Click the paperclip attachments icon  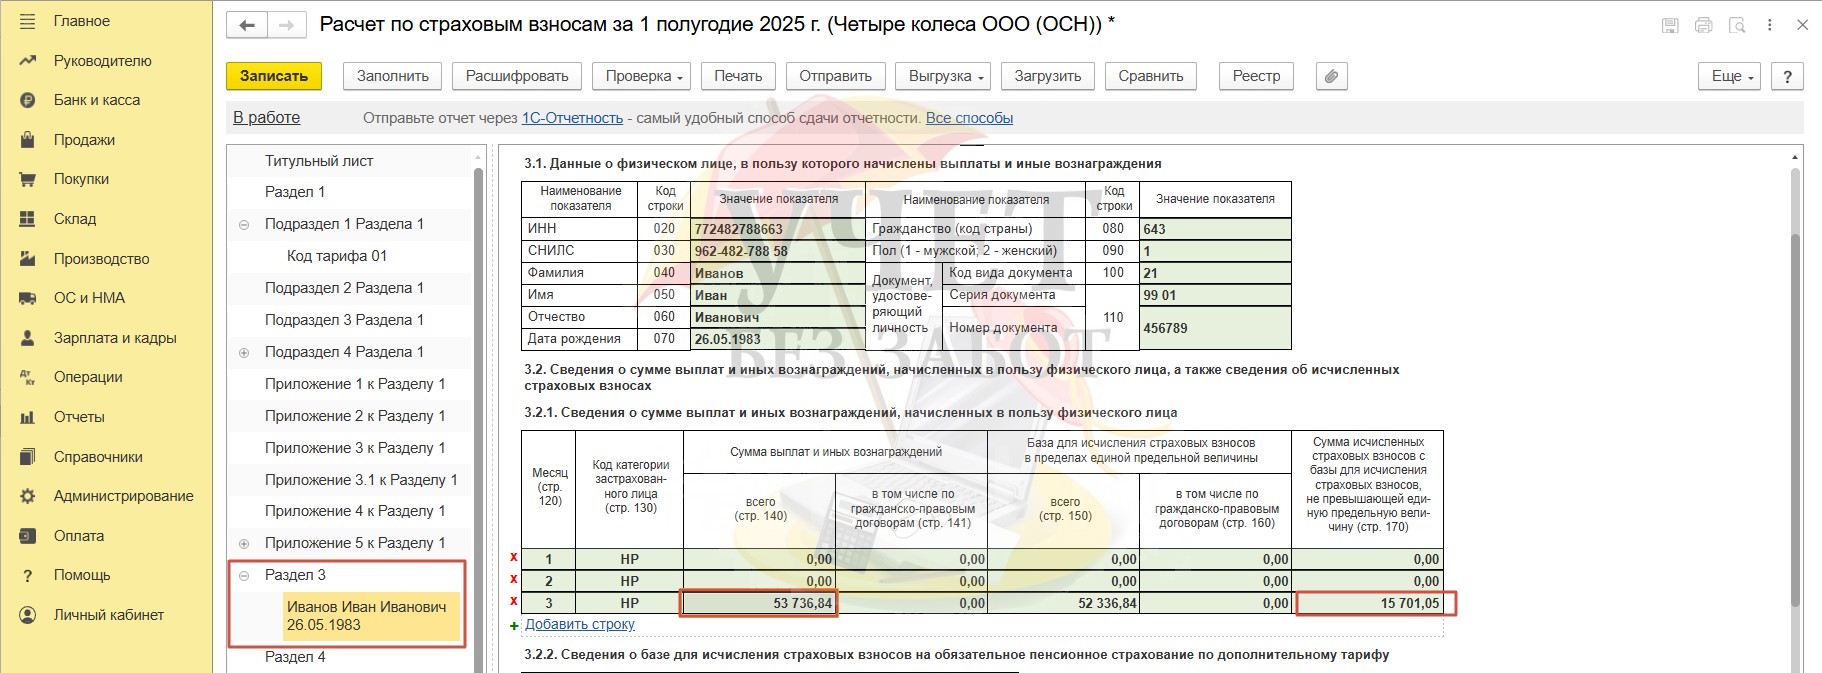tap(1331, 76)
